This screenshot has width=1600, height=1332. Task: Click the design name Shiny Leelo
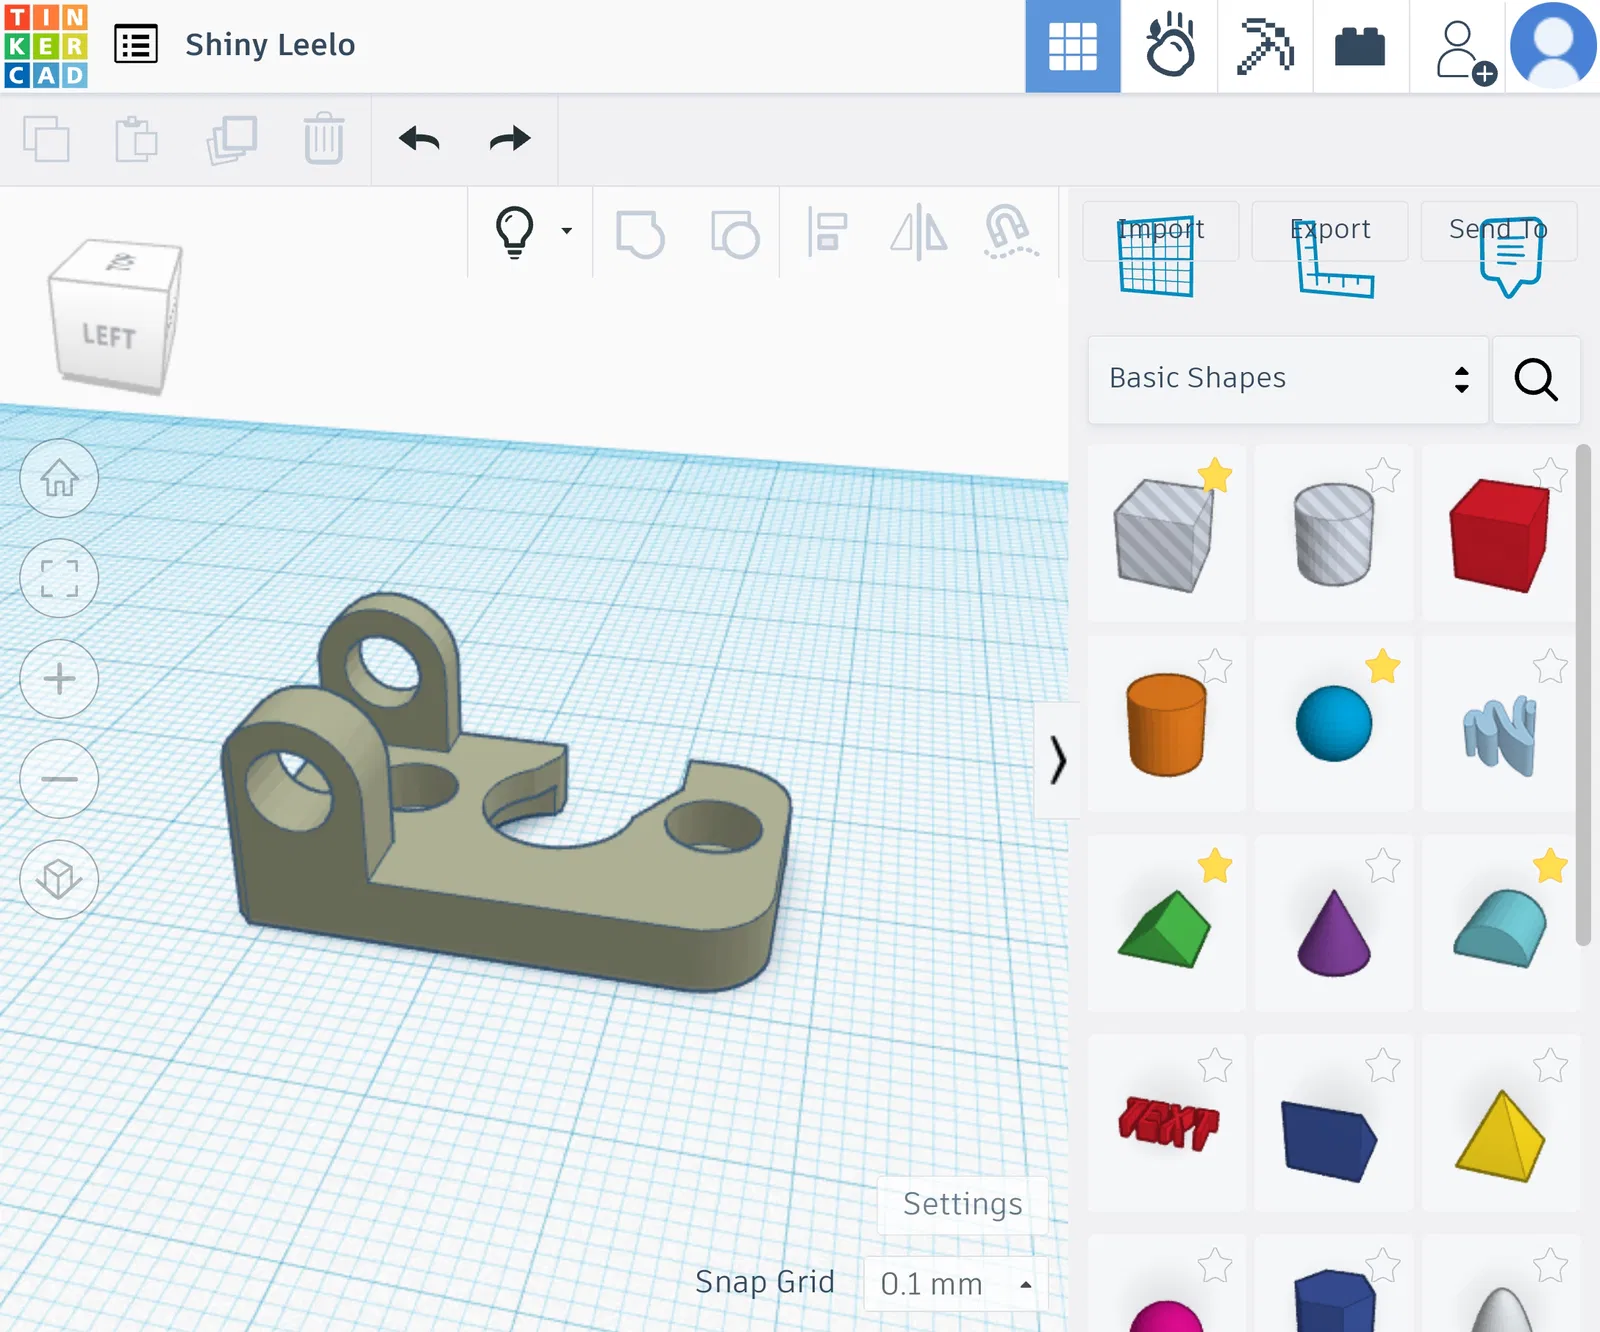[x=270, y=45]
